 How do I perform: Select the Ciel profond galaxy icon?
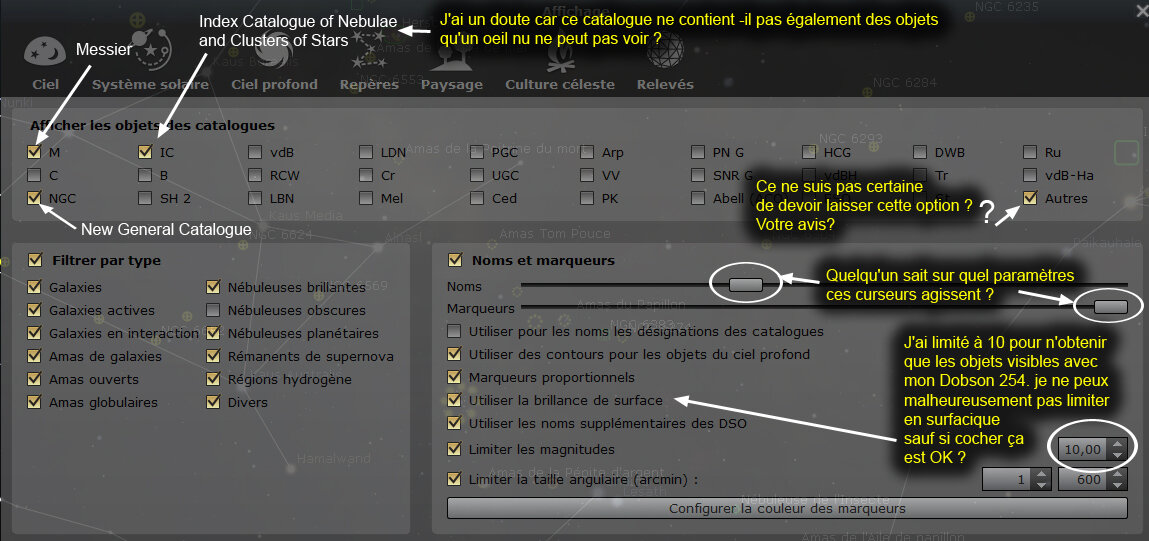coord(274,50)
